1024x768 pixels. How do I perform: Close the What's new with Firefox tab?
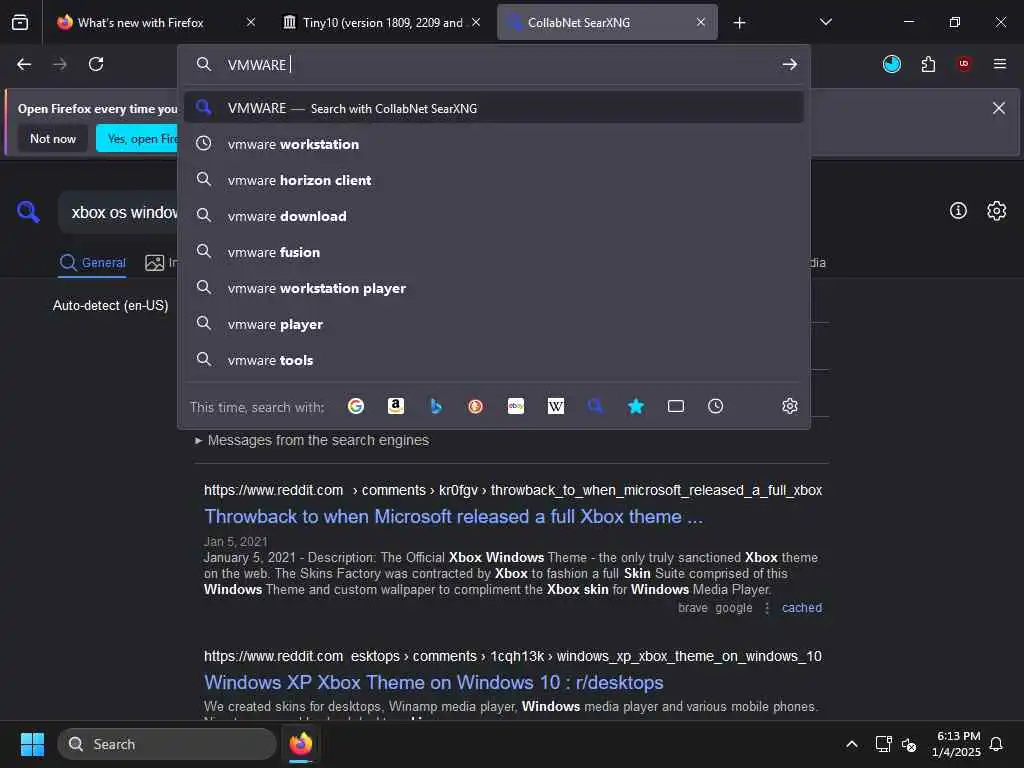tap(251, 22)
